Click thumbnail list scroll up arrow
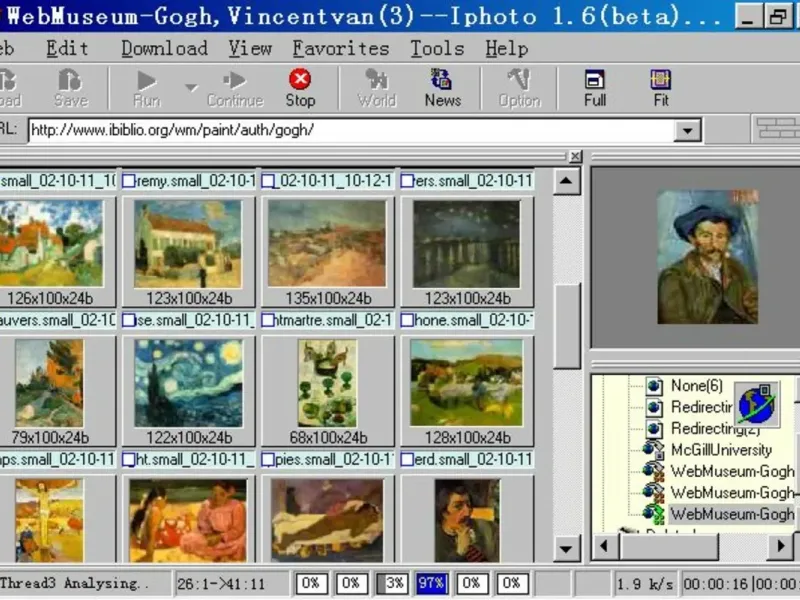The width and height of the screenshot is (800, 600). pos(566,181)
